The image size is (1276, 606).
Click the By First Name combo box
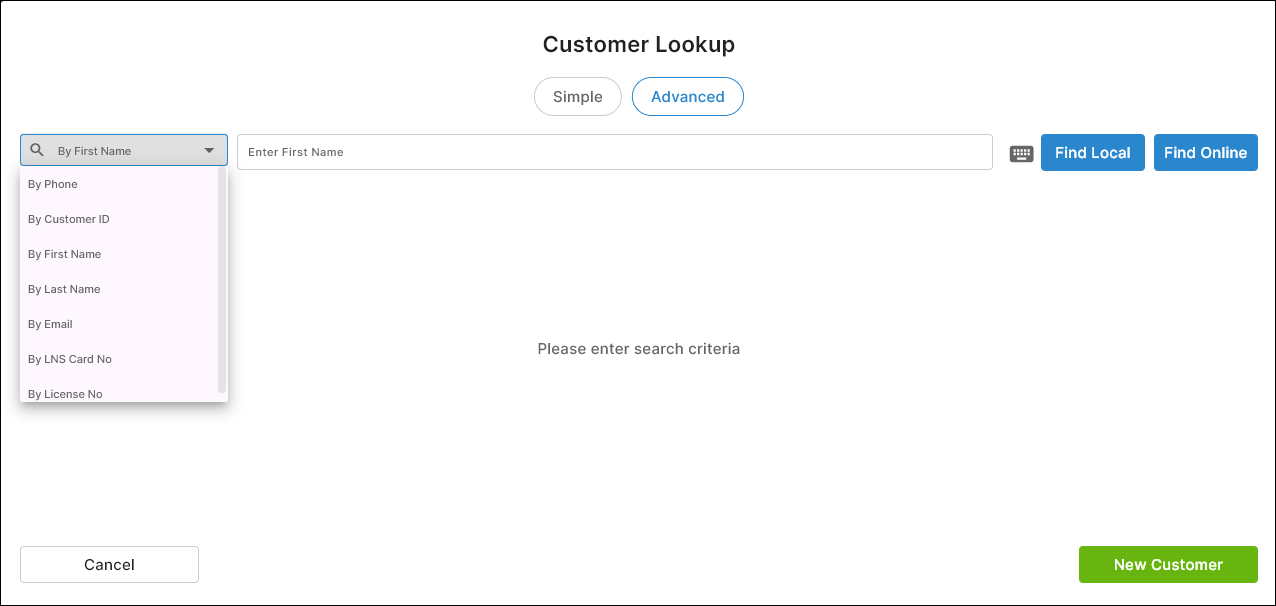click(124, 151)
